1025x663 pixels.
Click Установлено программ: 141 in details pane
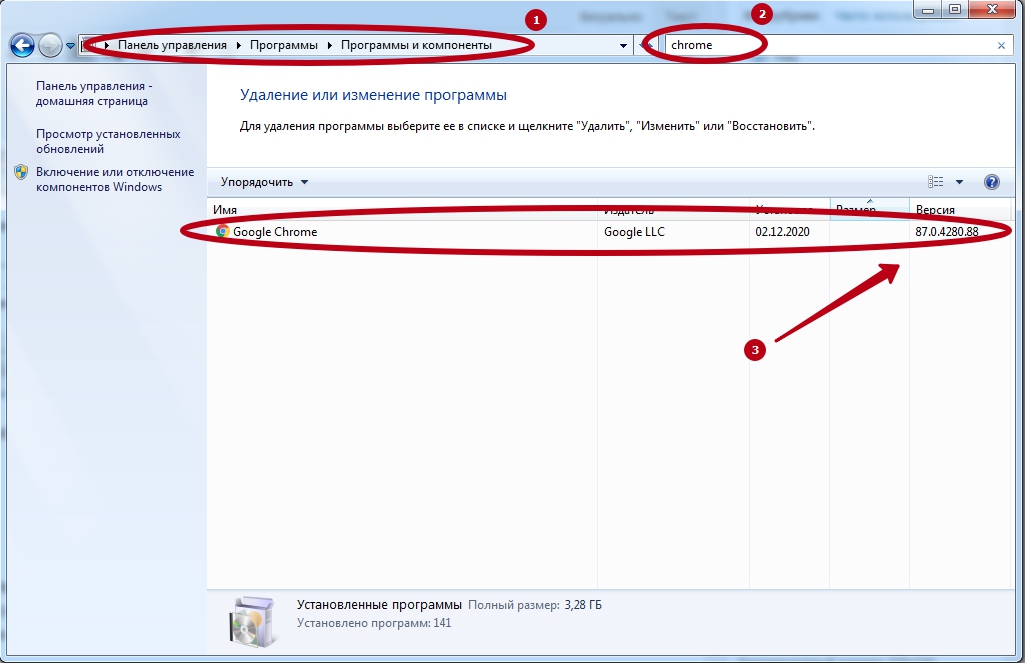[374, 623]
